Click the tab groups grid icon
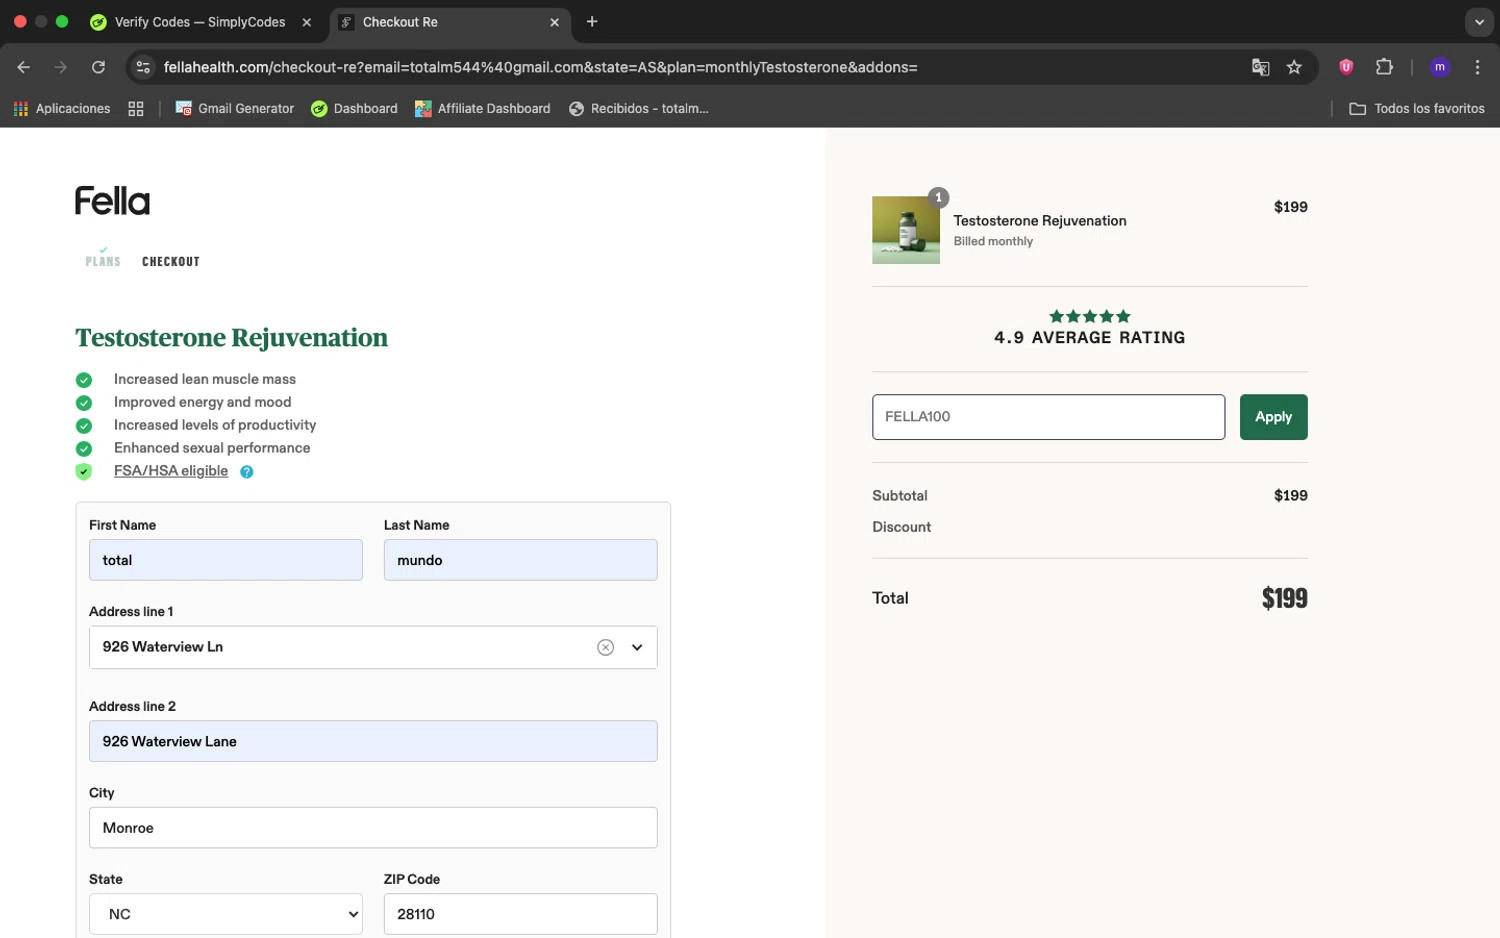The height and width of the screenshot is (938, 1500). (136, 108)
